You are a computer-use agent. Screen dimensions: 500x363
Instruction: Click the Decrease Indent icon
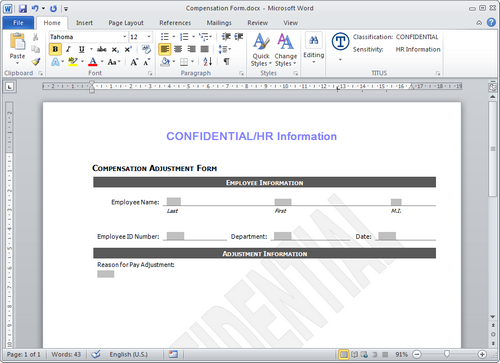point(226,36)
